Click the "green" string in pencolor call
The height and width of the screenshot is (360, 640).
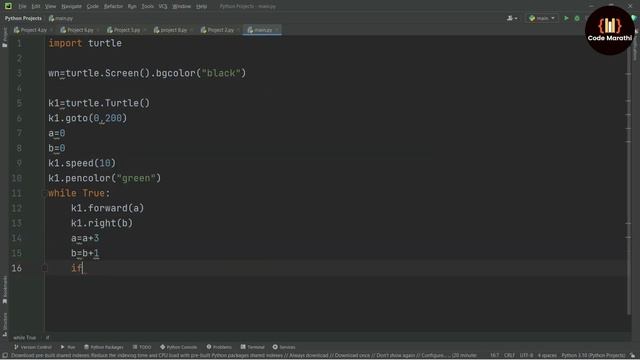coord(136,178)
